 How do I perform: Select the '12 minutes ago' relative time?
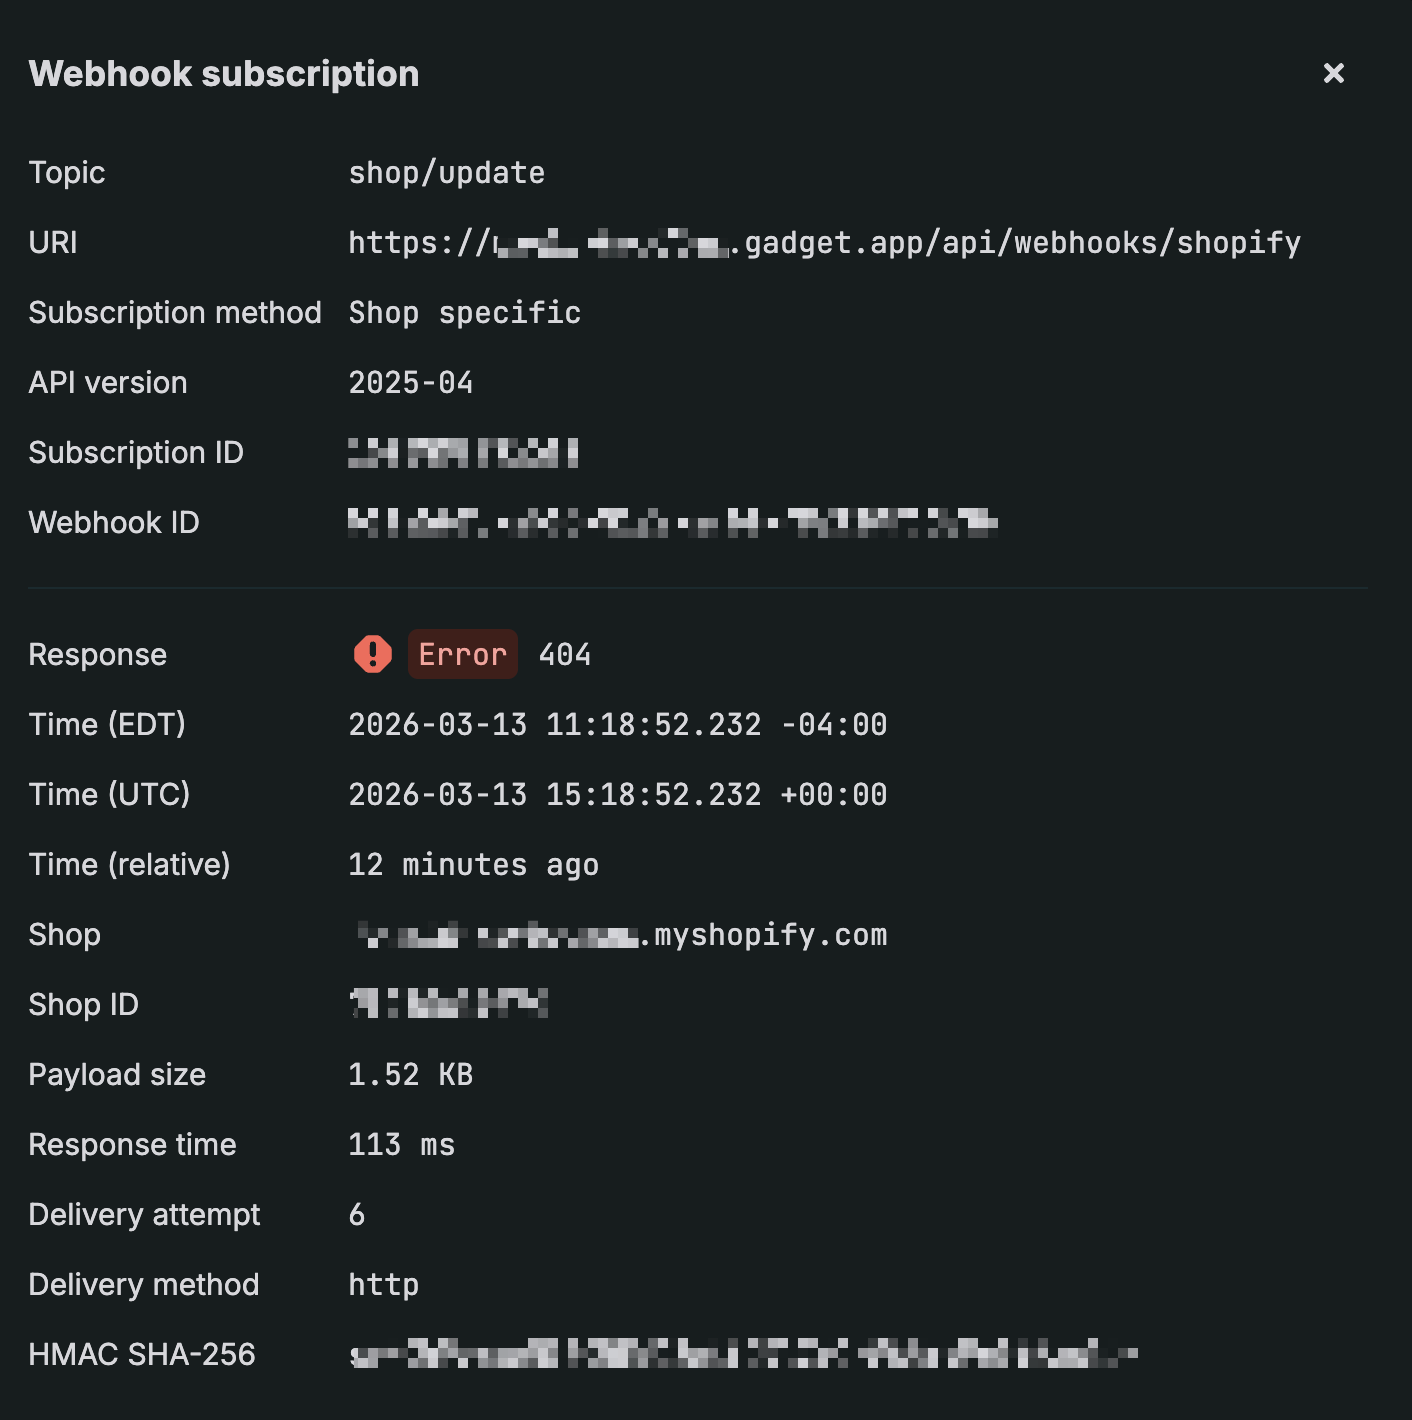click(473, 864)
